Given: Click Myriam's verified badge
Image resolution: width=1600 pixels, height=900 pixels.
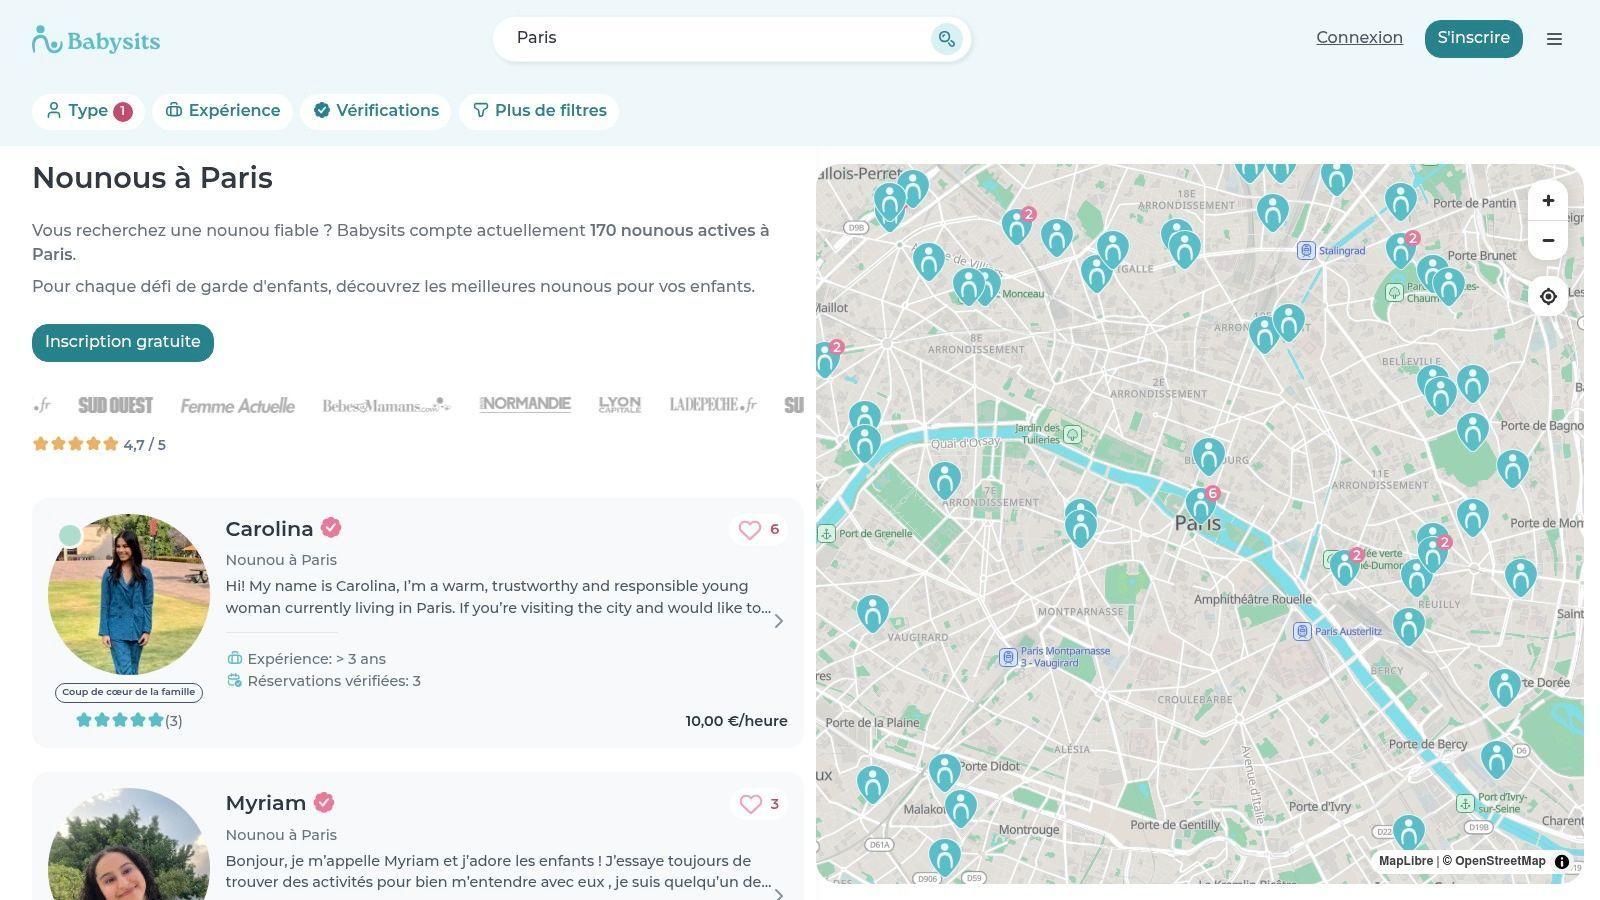Looking at the screenshot, I should (x=324, y=803).
